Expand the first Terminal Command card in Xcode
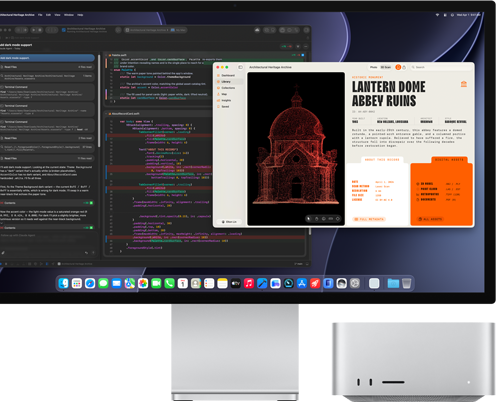The height and width of the screenshot is (403, 497). [47, 91]
